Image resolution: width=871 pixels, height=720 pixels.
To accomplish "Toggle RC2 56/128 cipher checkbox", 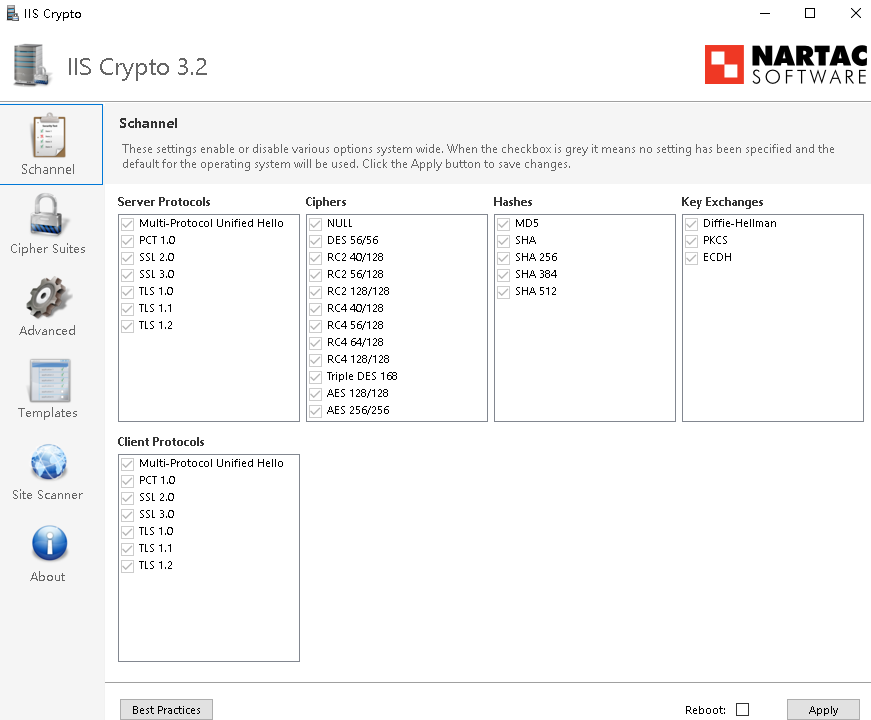I will pyautogui.click(x=316, y=275).
